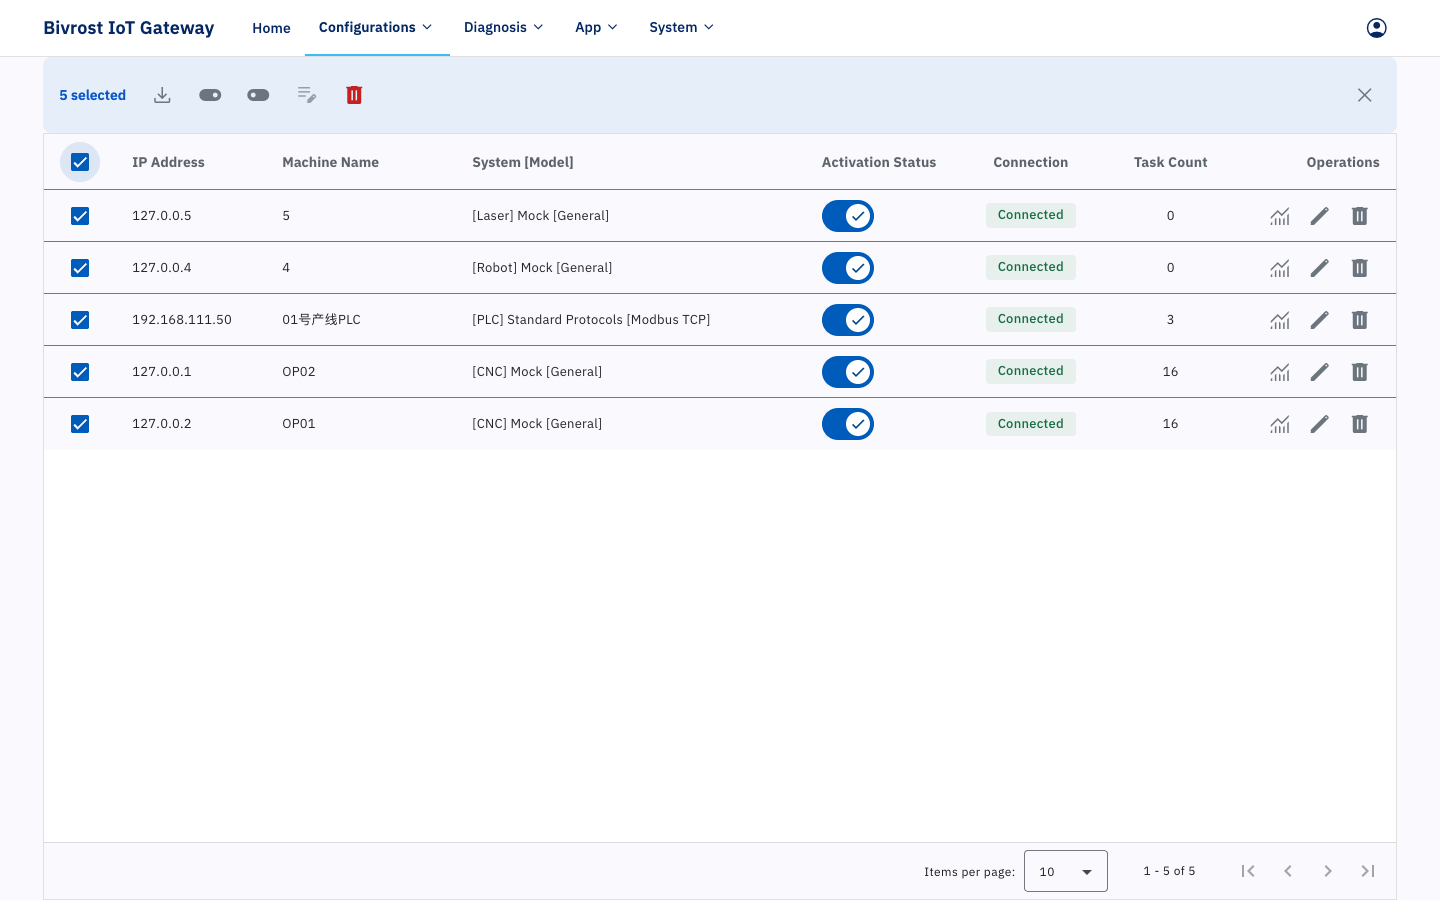Open chart view for machine 127.0.0.5
This screenshot has width=1440, height=900.
click(1280, 216)
